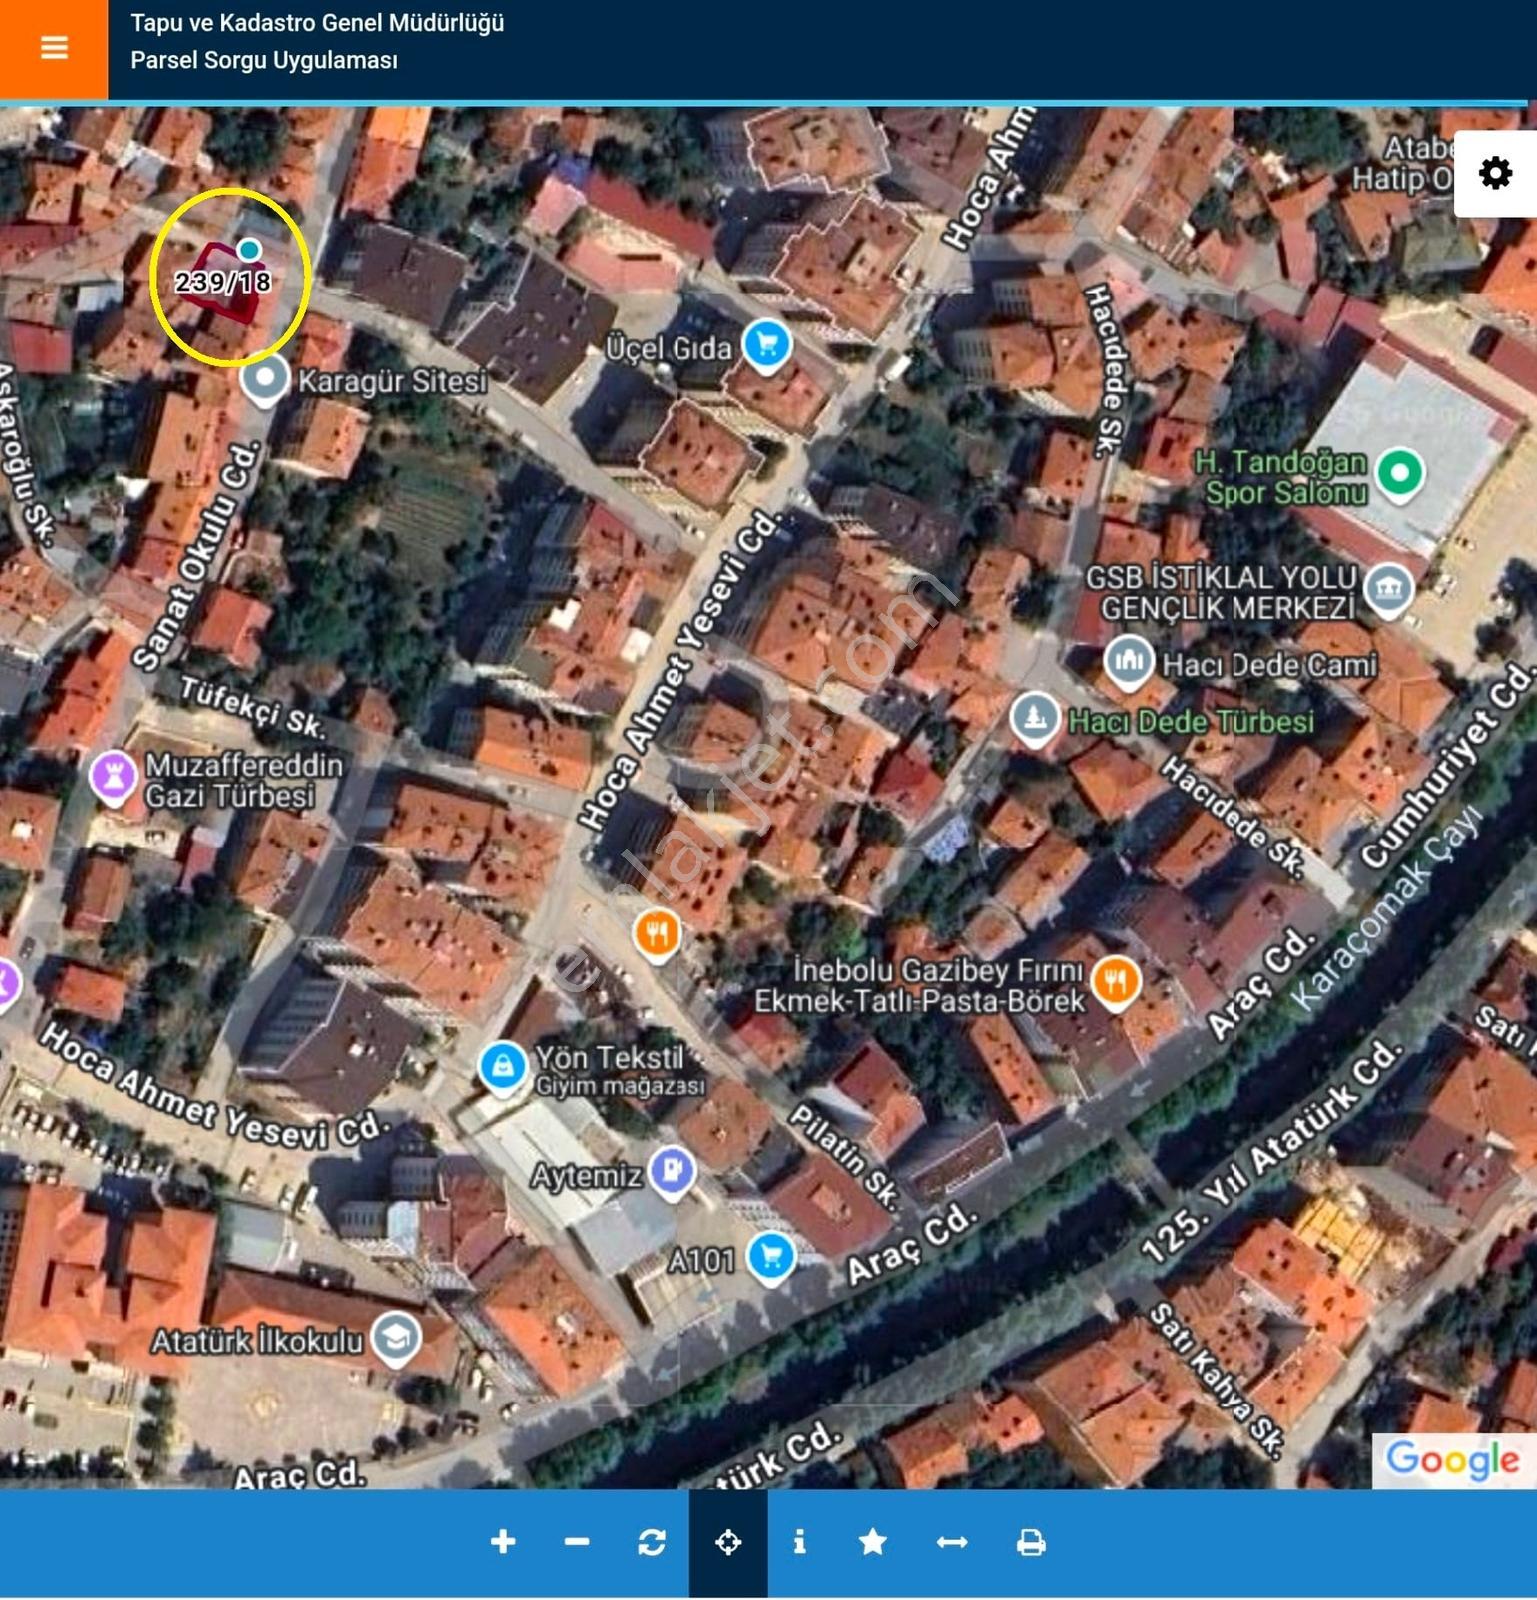
Task: Activate the crosshair locate tool
Action: [x=728, y=1543]
